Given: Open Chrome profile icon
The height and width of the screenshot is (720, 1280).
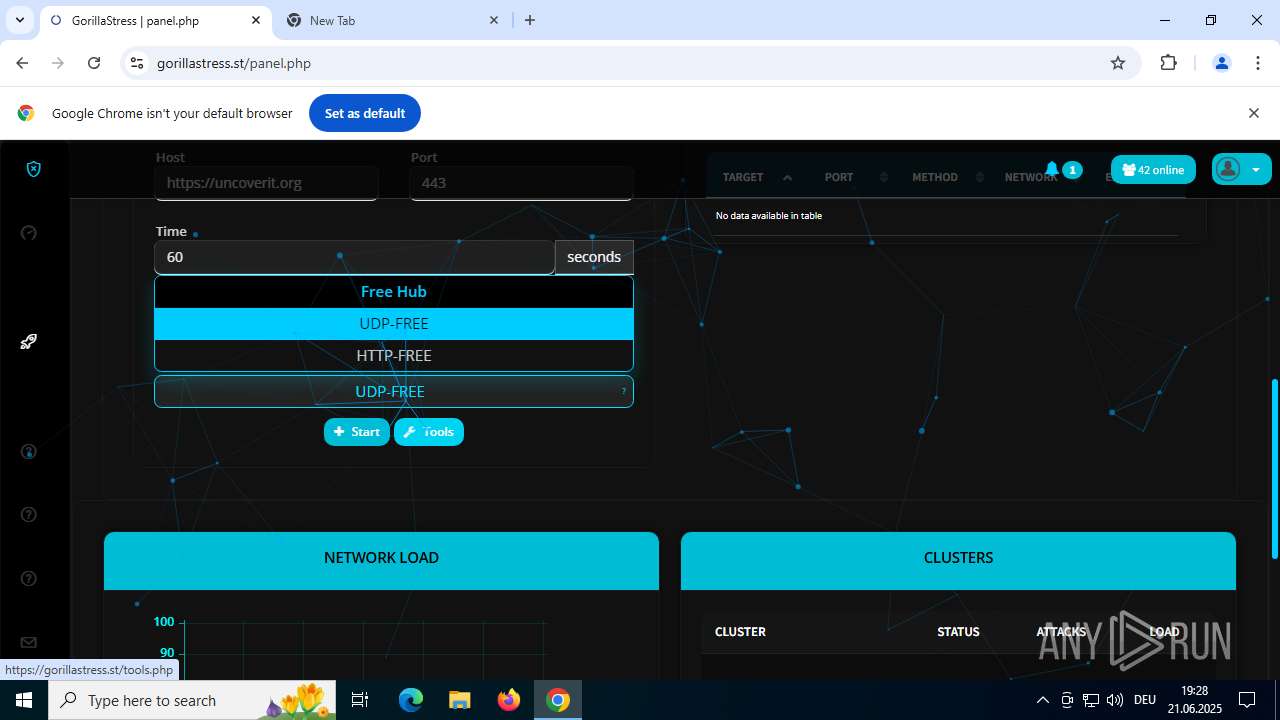Looking at the screenshot, I should coord(1221,63).
